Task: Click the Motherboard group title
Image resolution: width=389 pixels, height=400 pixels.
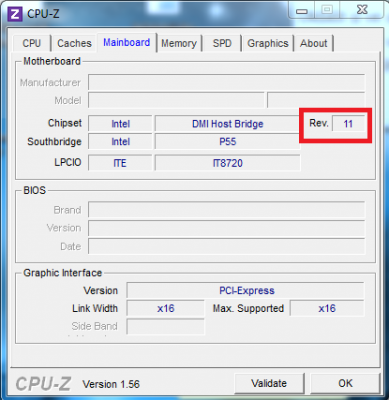Action: pyautogui.click(x=52, y=61)
